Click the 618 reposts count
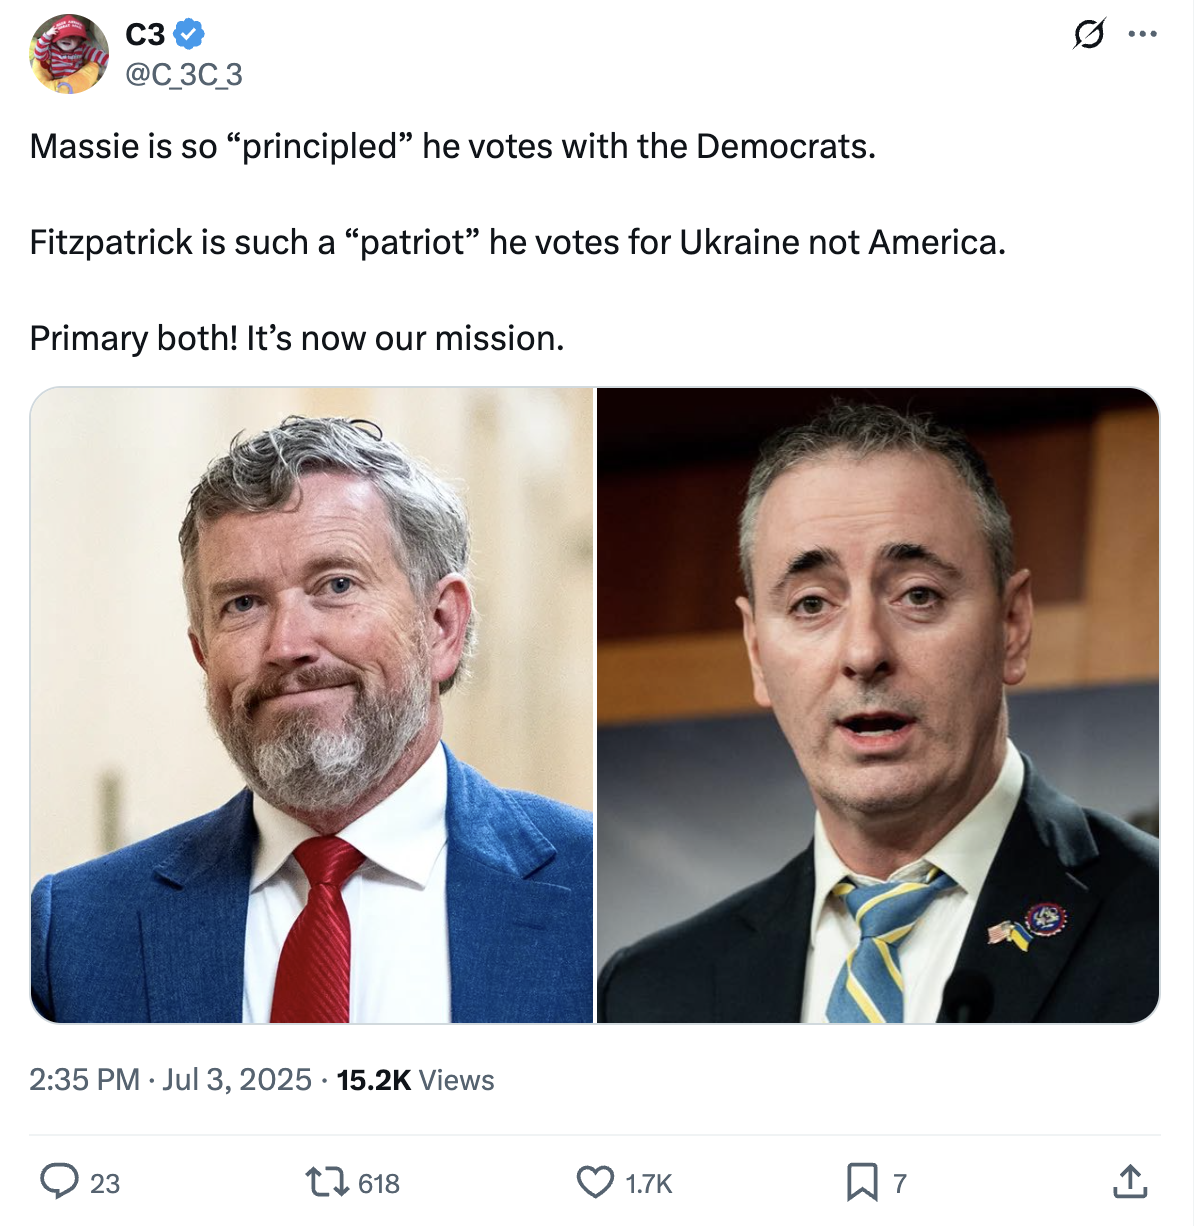 tap(379, 1184)
